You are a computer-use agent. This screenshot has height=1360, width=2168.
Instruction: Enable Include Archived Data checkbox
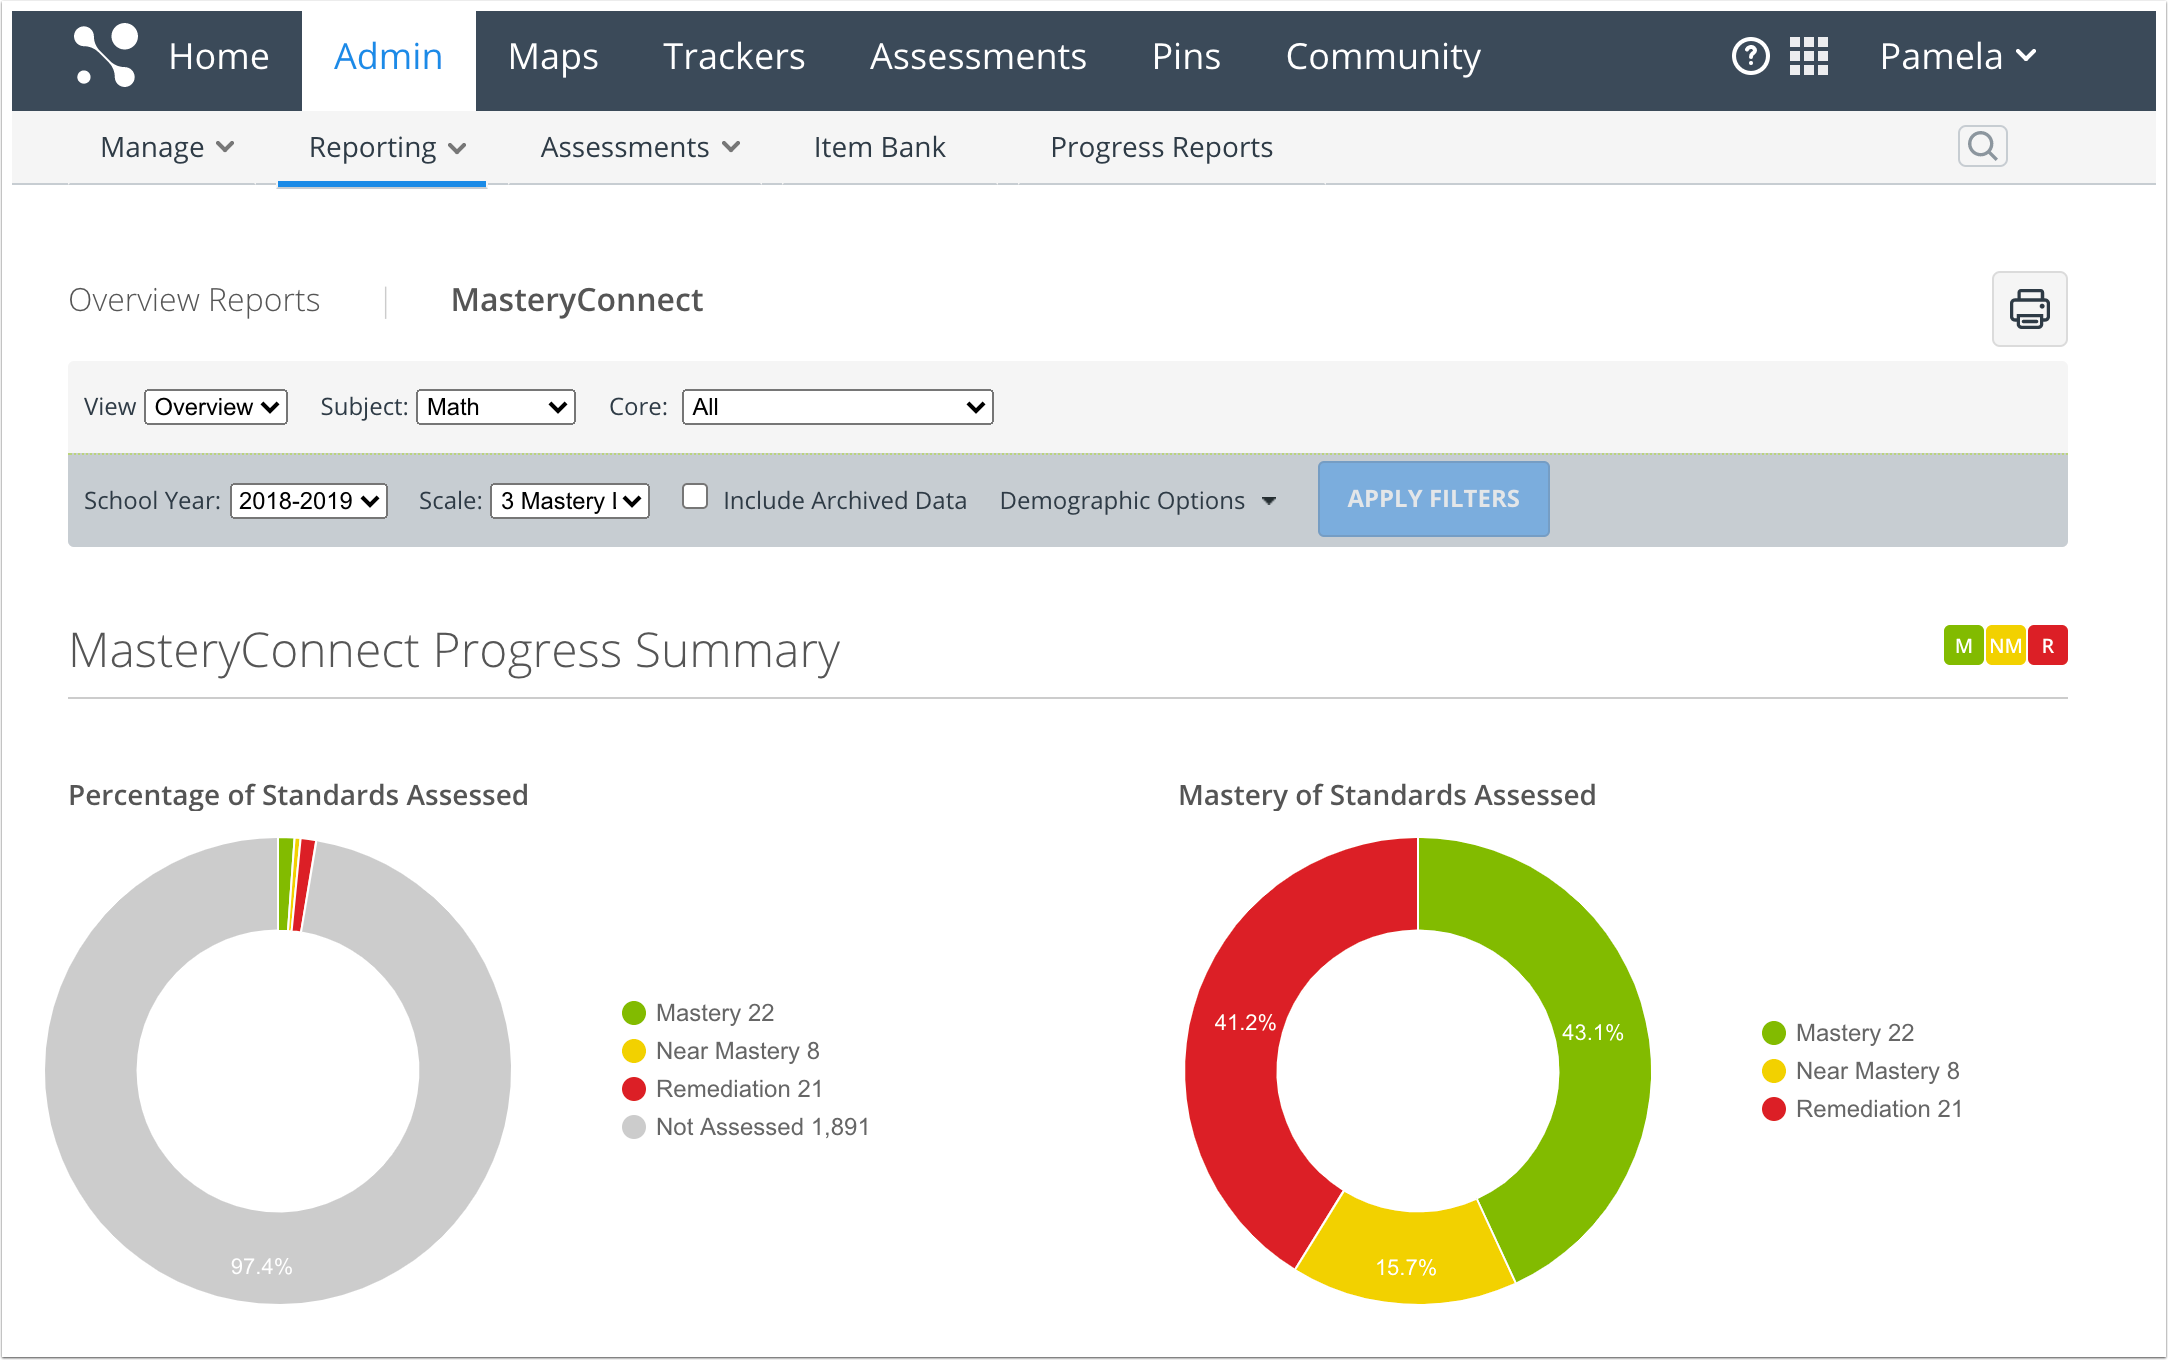tap(695, 497)
